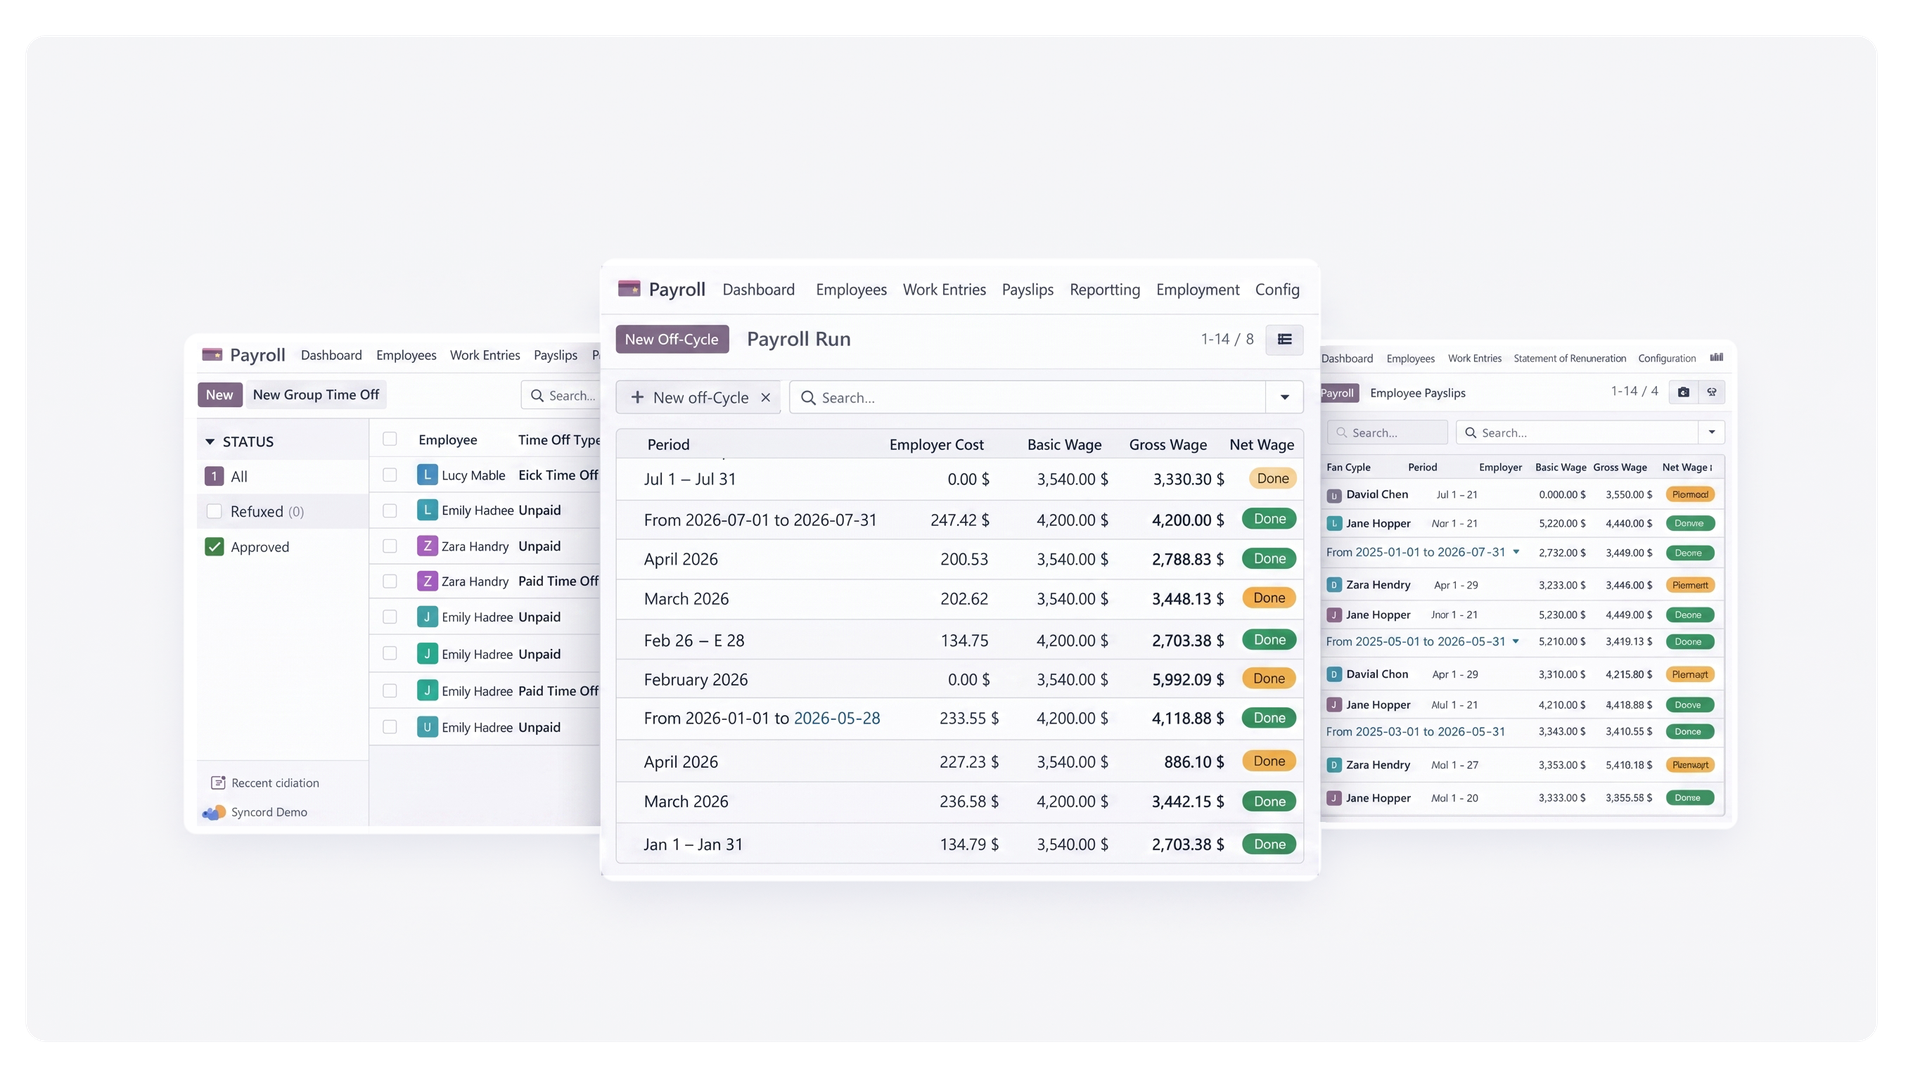Check the Refuxed status filter

point(214,511)
